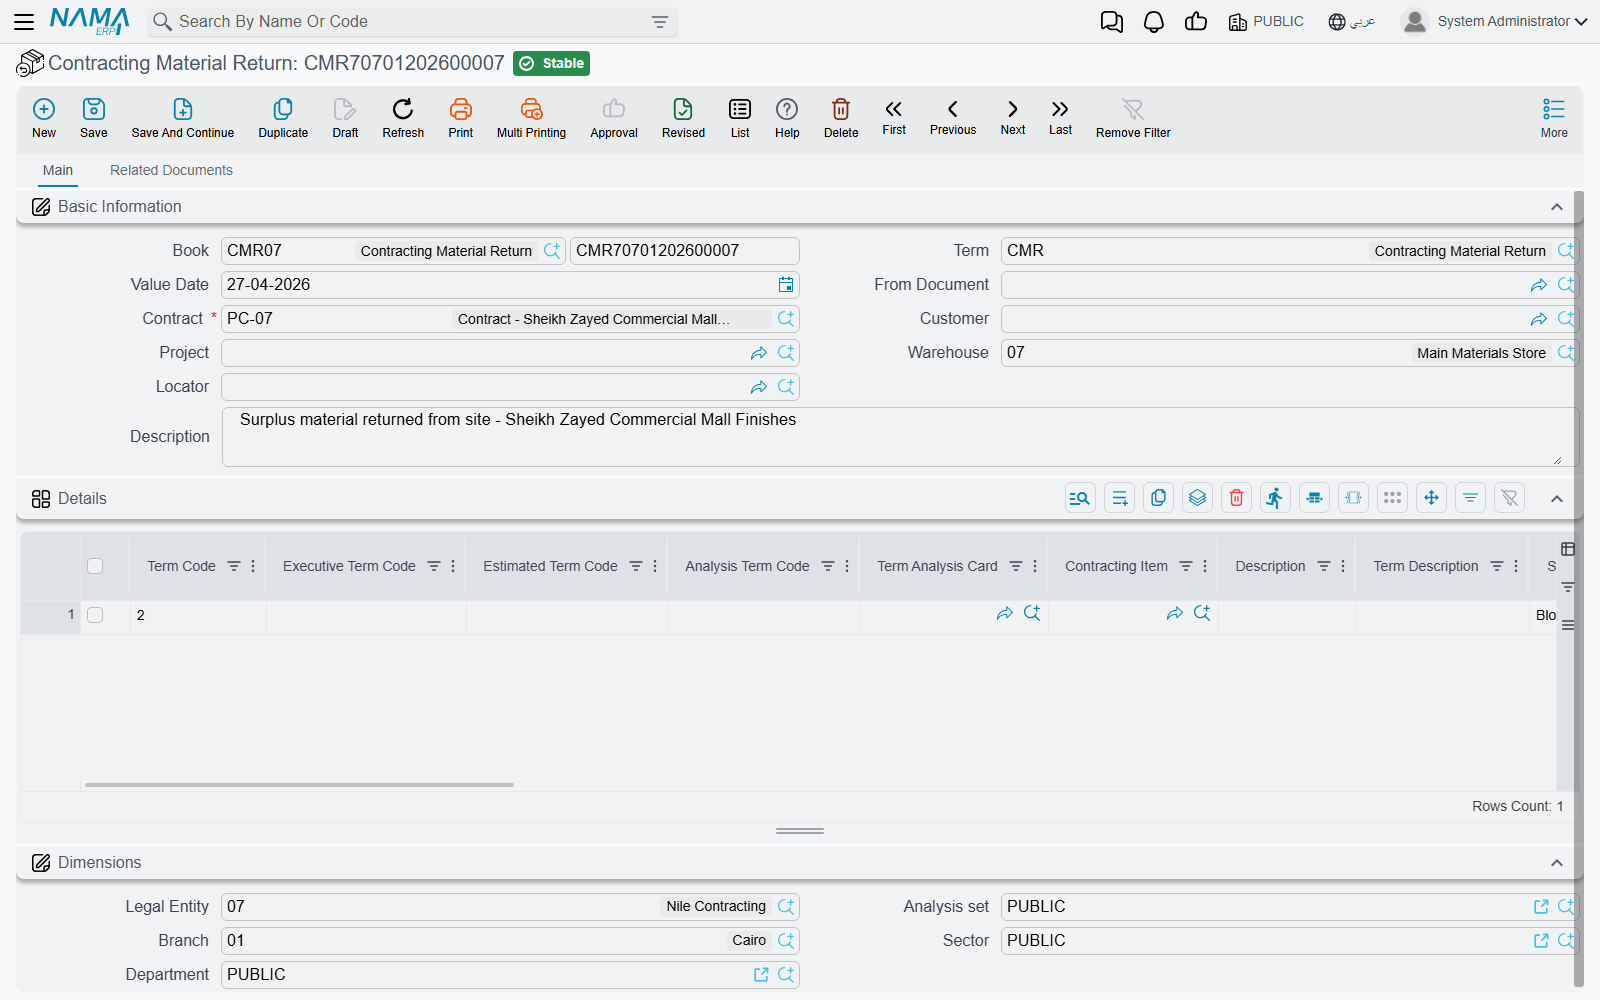This screenshot has width=1600, height=1000.
Task: Click the Term Code cell with value 2
Action: click(198, 615)
